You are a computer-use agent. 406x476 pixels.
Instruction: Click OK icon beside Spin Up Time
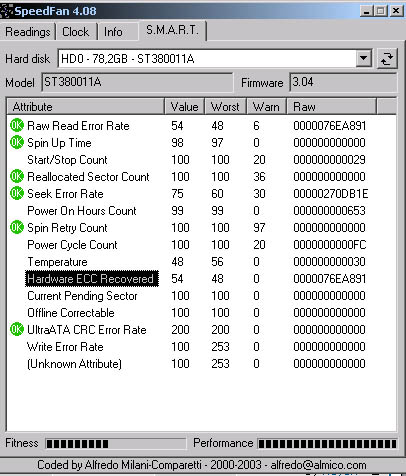click(17, 142)
